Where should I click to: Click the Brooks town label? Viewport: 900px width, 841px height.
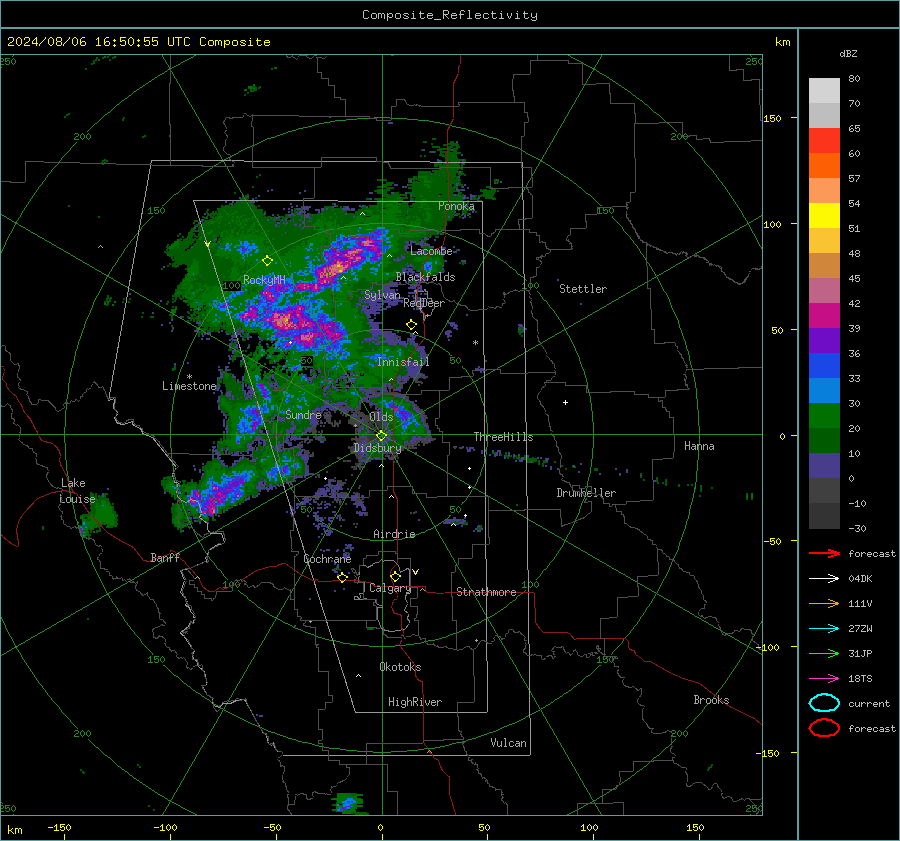pos(711,700)
